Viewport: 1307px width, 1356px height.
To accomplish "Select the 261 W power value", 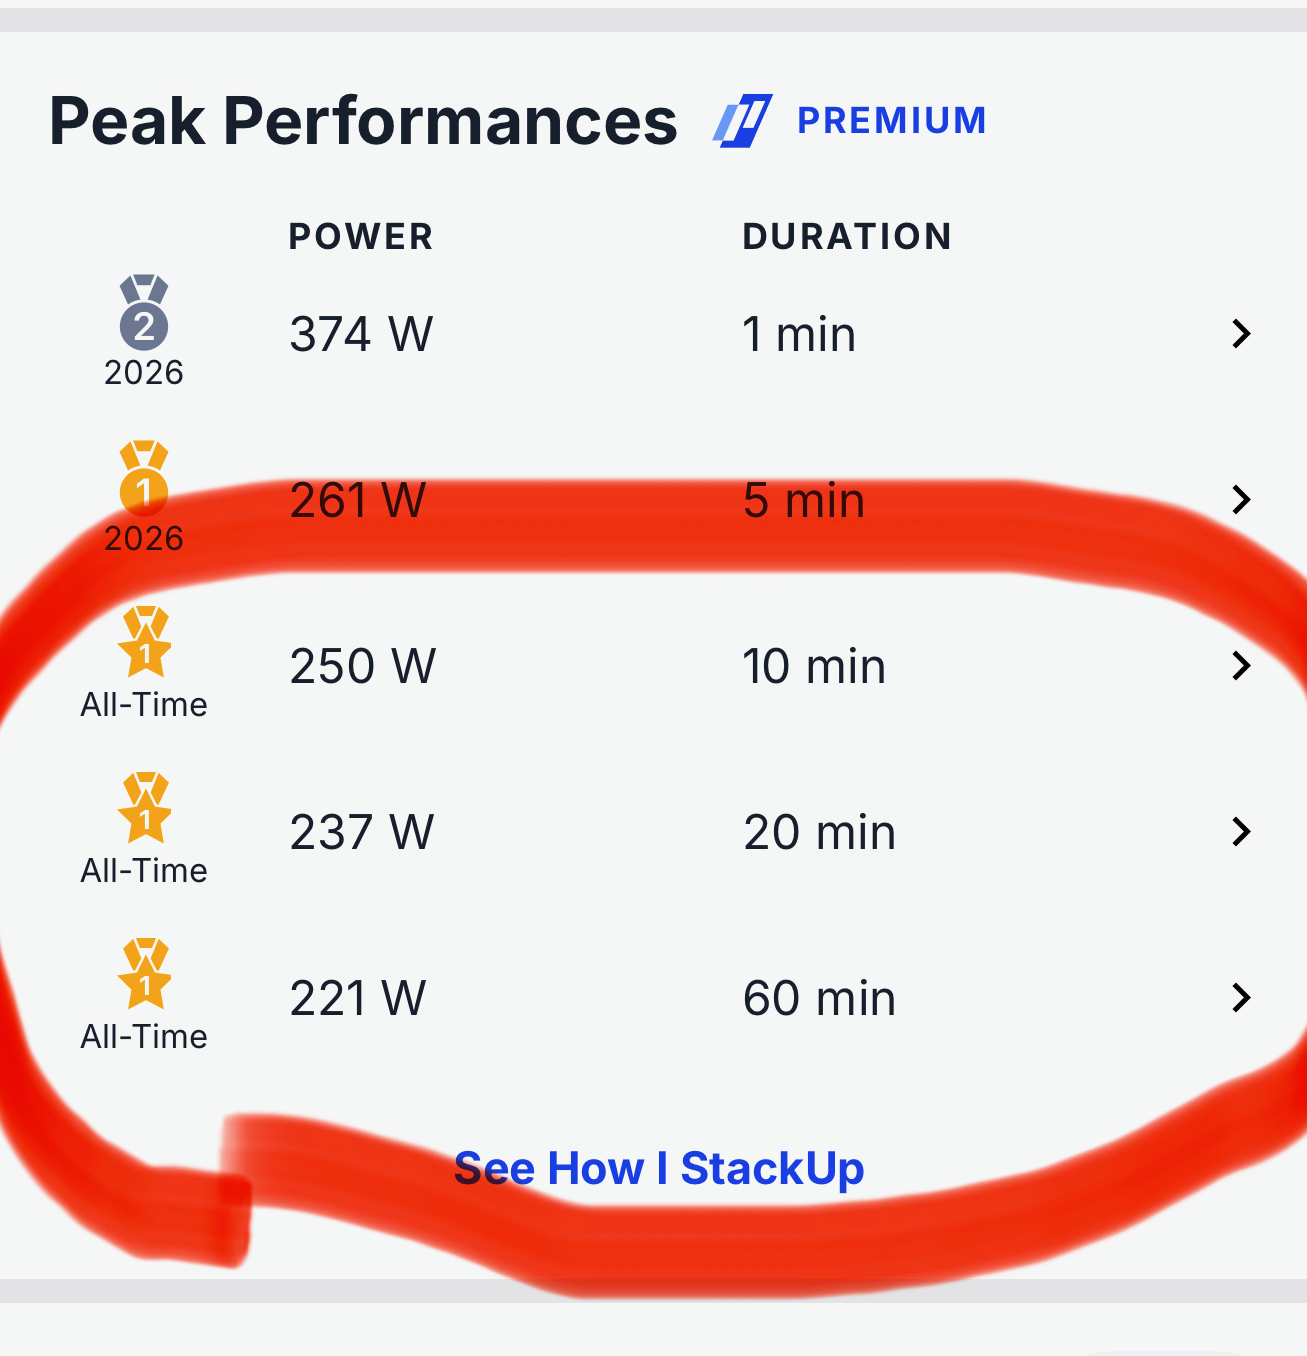I will point(357,500).
